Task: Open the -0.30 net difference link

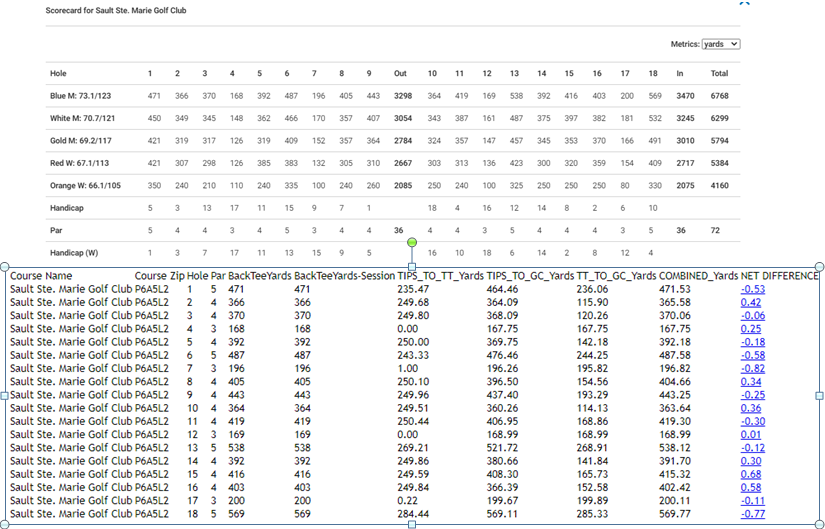Action: pos(752,421)
